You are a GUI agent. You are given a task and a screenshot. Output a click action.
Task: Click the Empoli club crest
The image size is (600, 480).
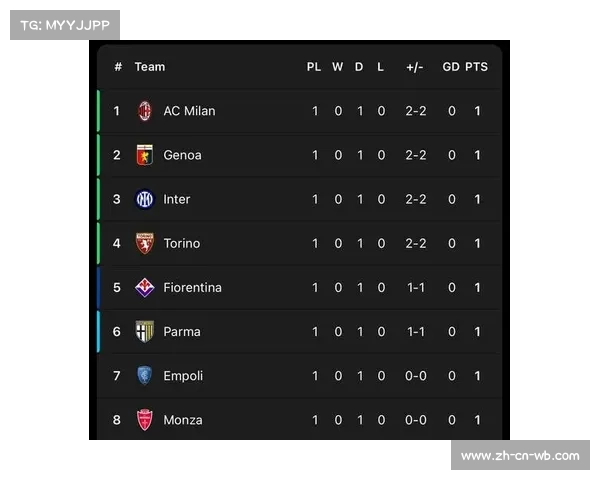click(x=145, y=376)
